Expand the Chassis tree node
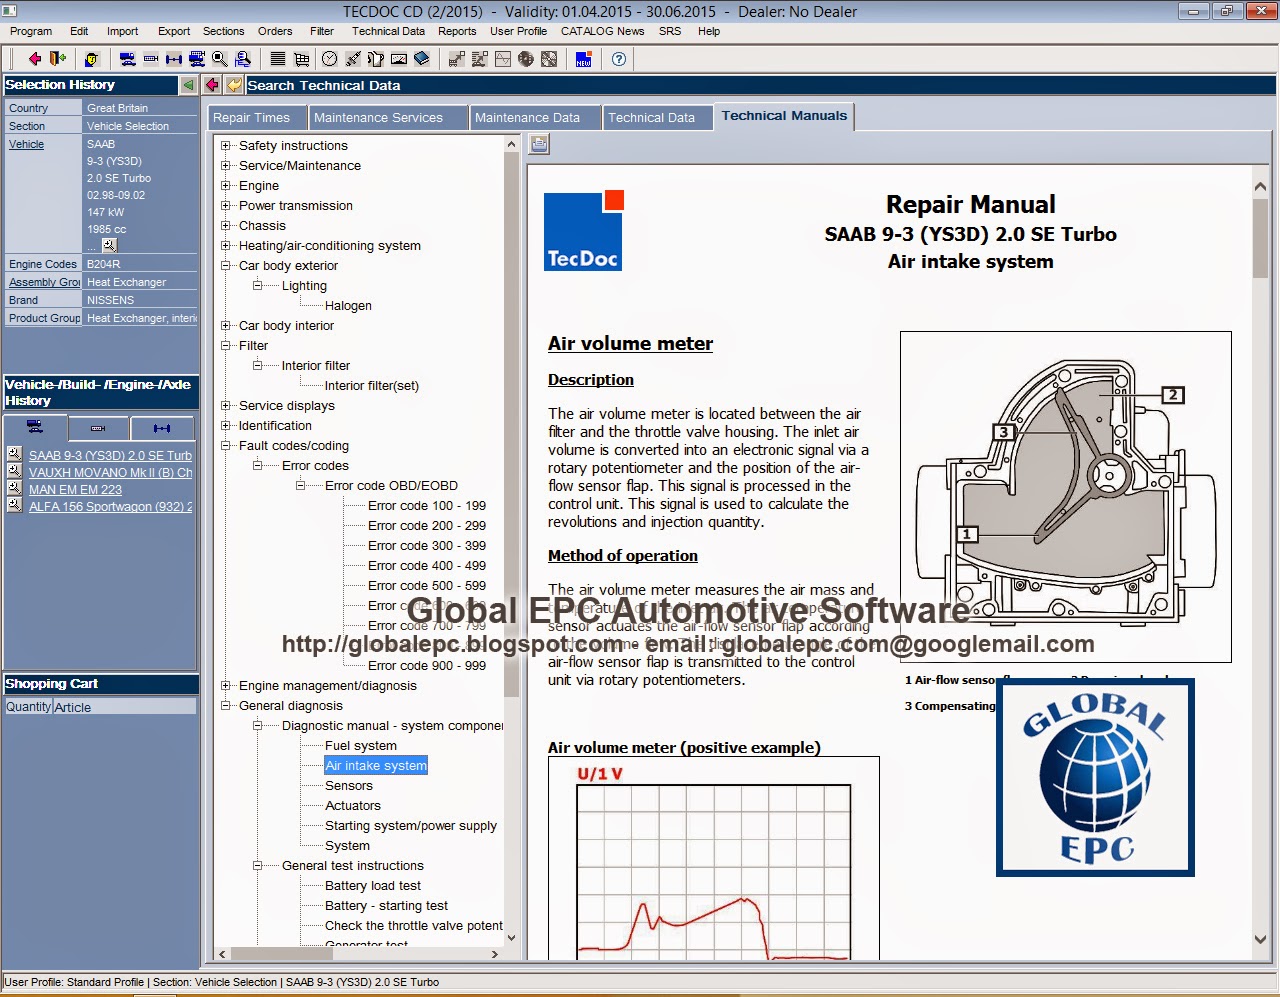This screenshot has height=997, width=1280. [226, 226]
